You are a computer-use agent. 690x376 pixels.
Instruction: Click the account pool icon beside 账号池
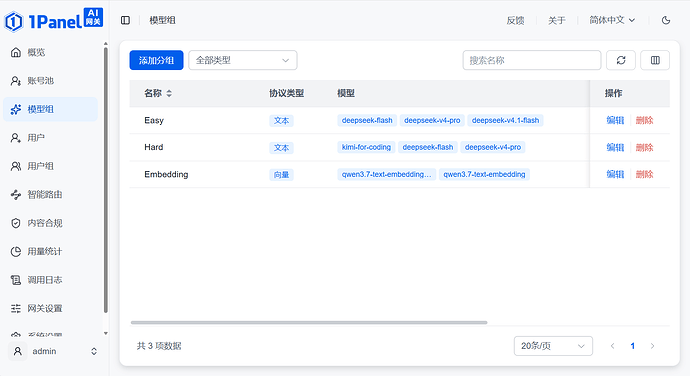(16, 81)
